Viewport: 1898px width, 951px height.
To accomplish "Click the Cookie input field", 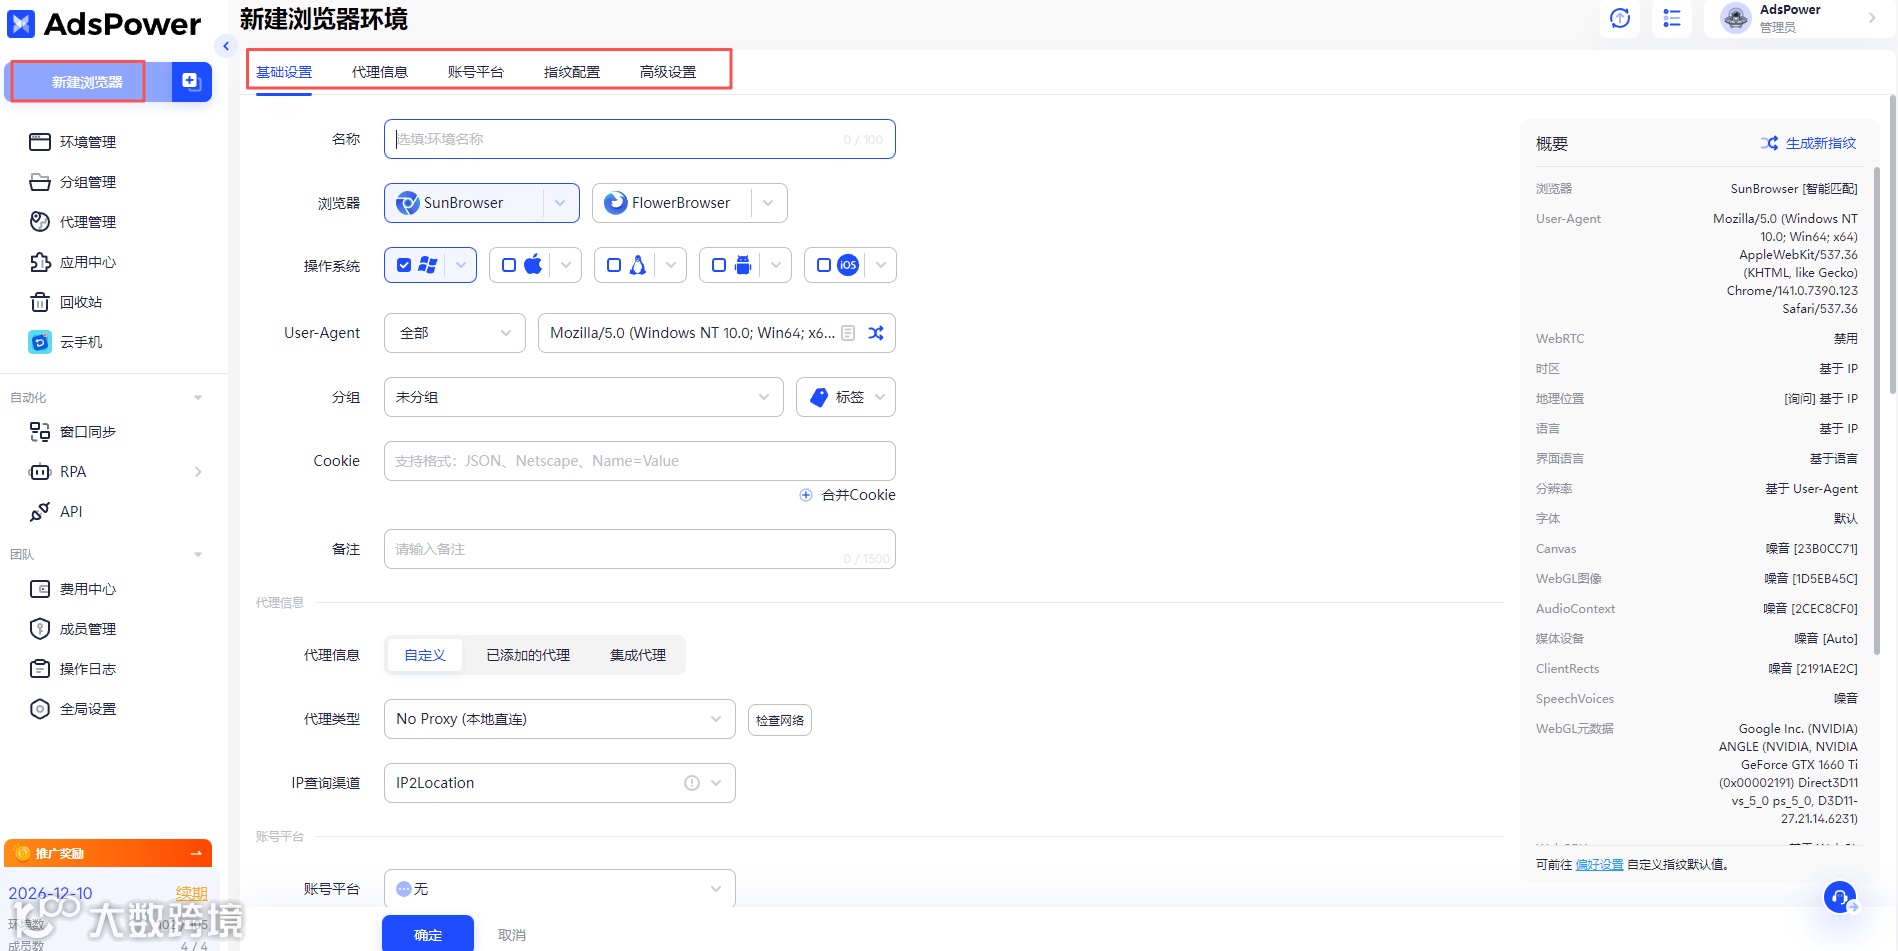I will pyautogui.click(x=640, y=461).
